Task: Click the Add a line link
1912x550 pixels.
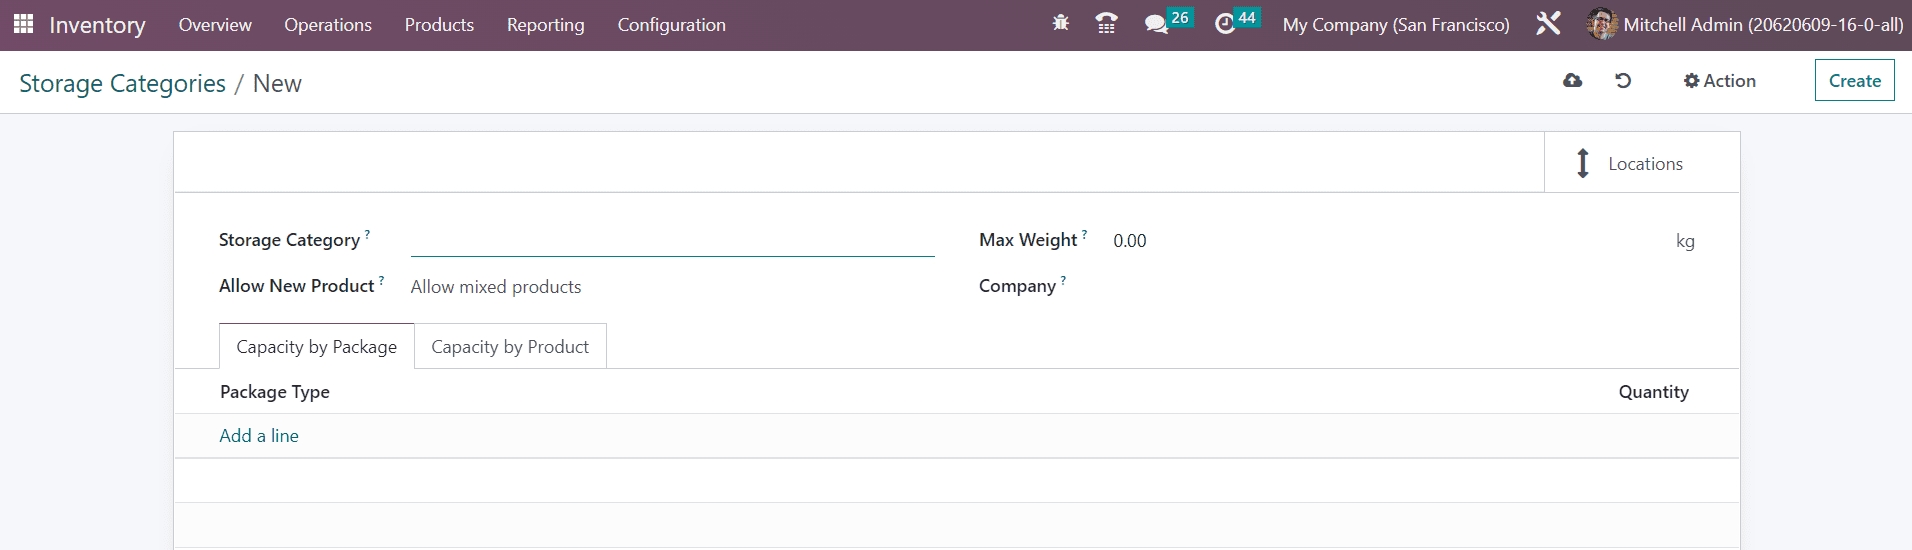Action: tap(259, 436)
